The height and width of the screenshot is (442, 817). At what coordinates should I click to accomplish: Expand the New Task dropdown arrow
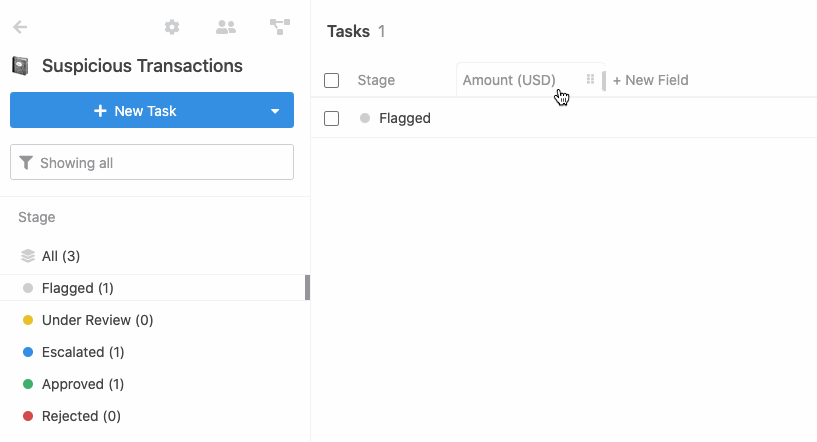[x=275, y=110]
